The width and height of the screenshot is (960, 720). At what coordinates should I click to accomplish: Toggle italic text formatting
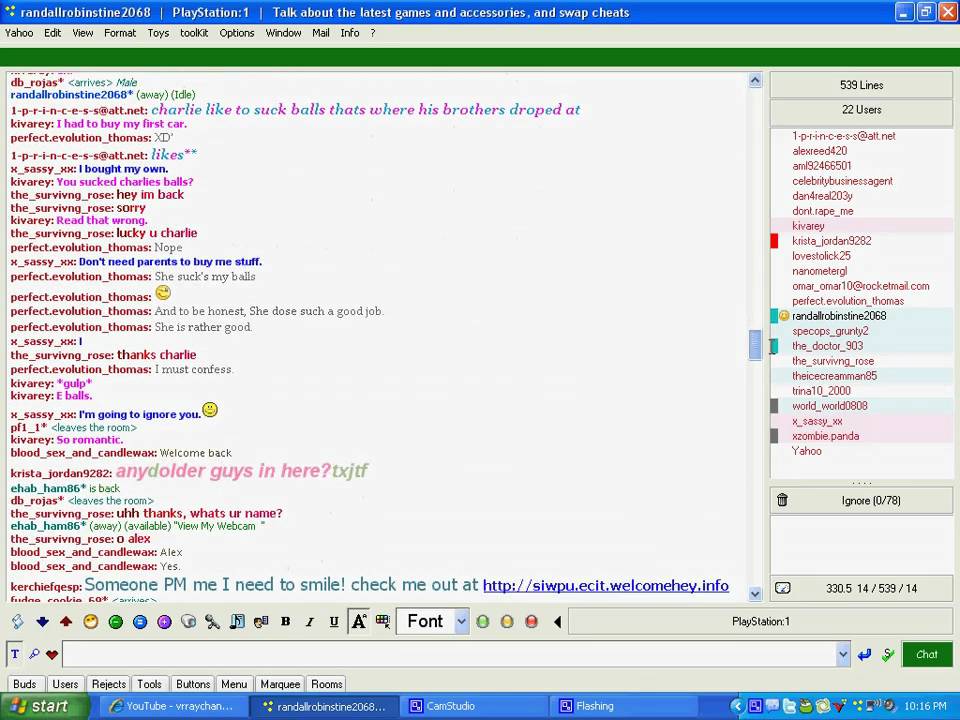[310, 621]
